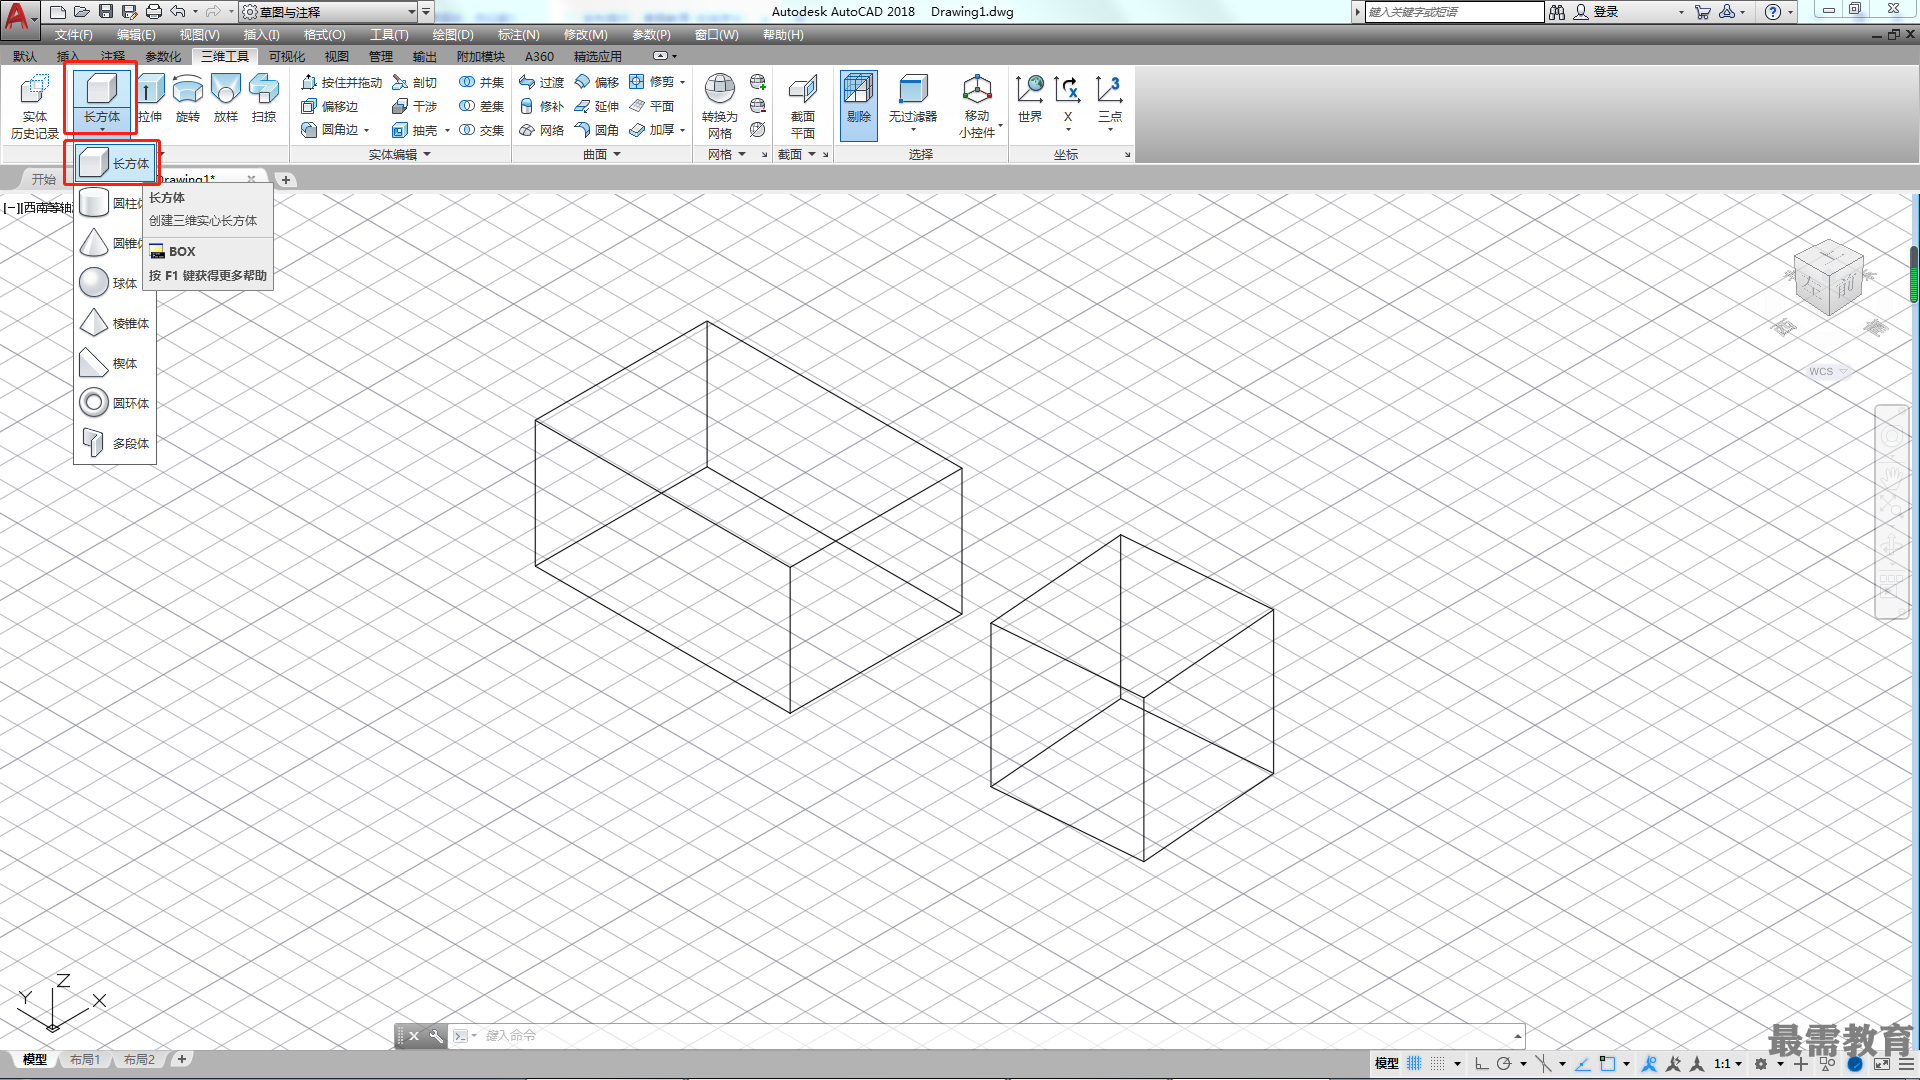Switch to the 布局1 layout tab
The width and height of the screenshot is (1920, 1080).
85,1059
